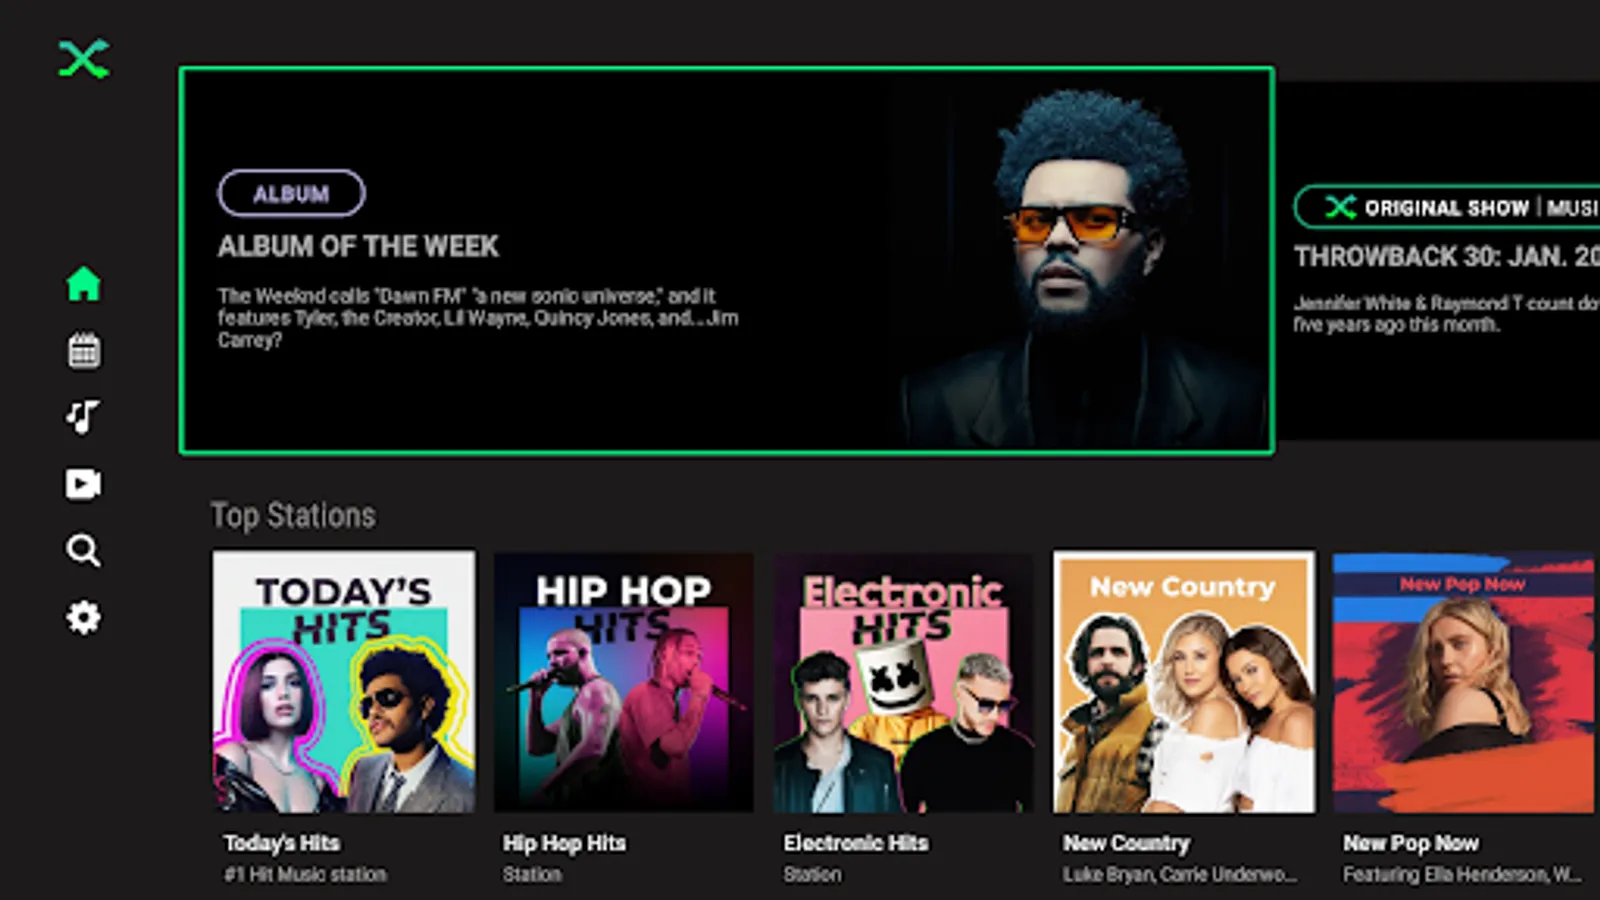This screenshot has width=1600, height=900.
Task: Play the Electronic Hits station
Action: [x=904, y=681]
